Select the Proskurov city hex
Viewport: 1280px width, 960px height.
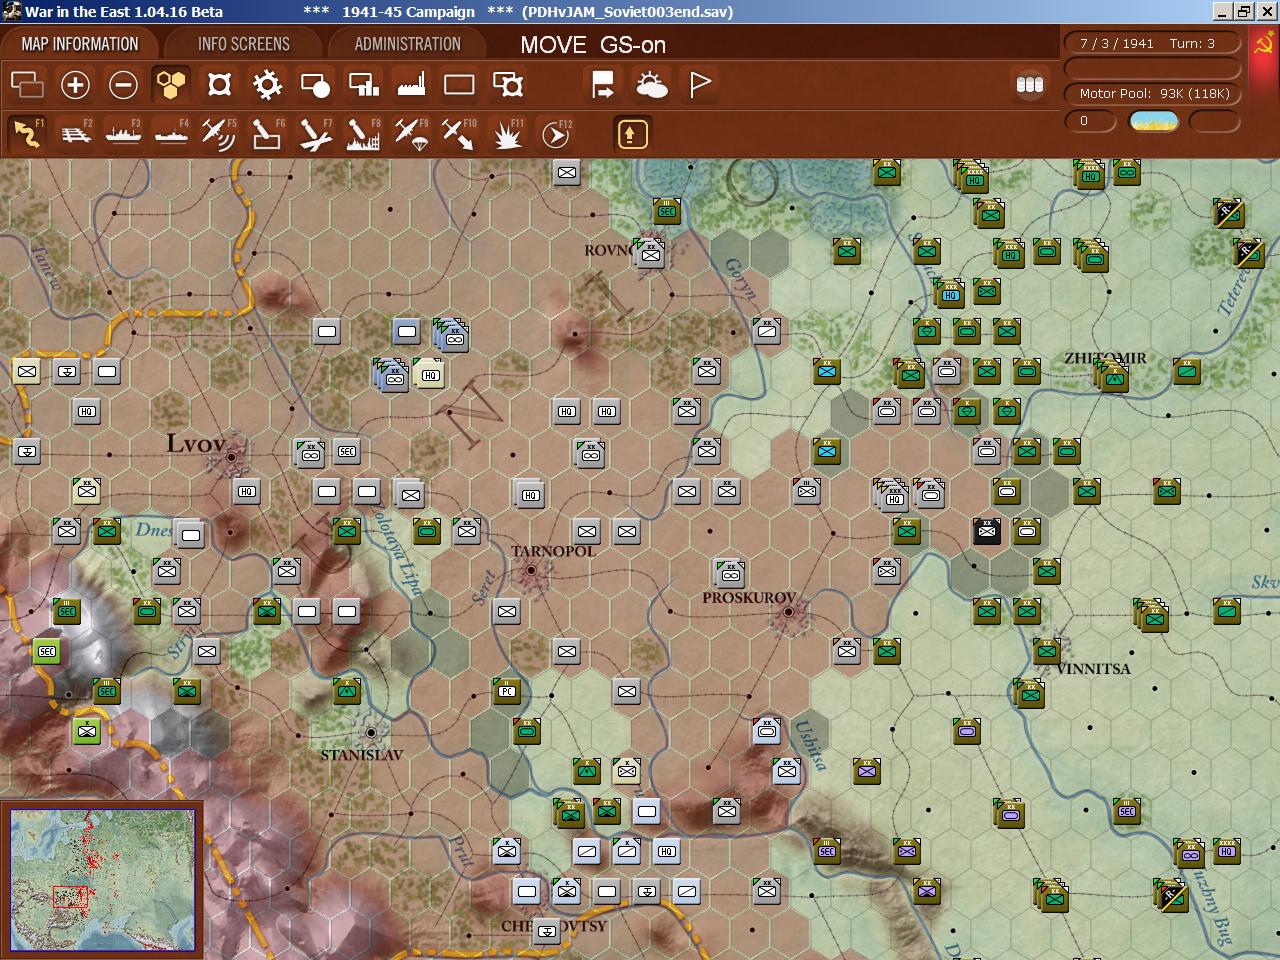click(789, 611)
